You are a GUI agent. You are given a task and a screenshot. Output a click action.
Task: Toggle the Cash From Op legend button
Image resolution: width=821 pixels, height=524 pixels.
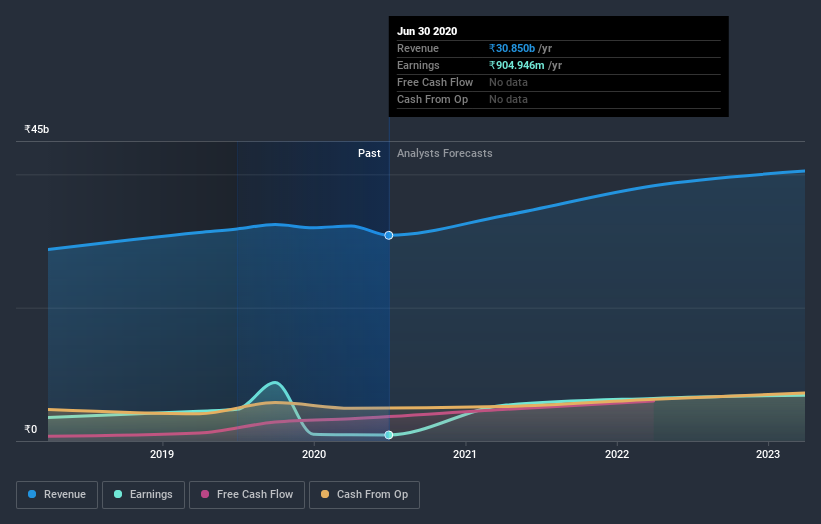click(364, 495)
